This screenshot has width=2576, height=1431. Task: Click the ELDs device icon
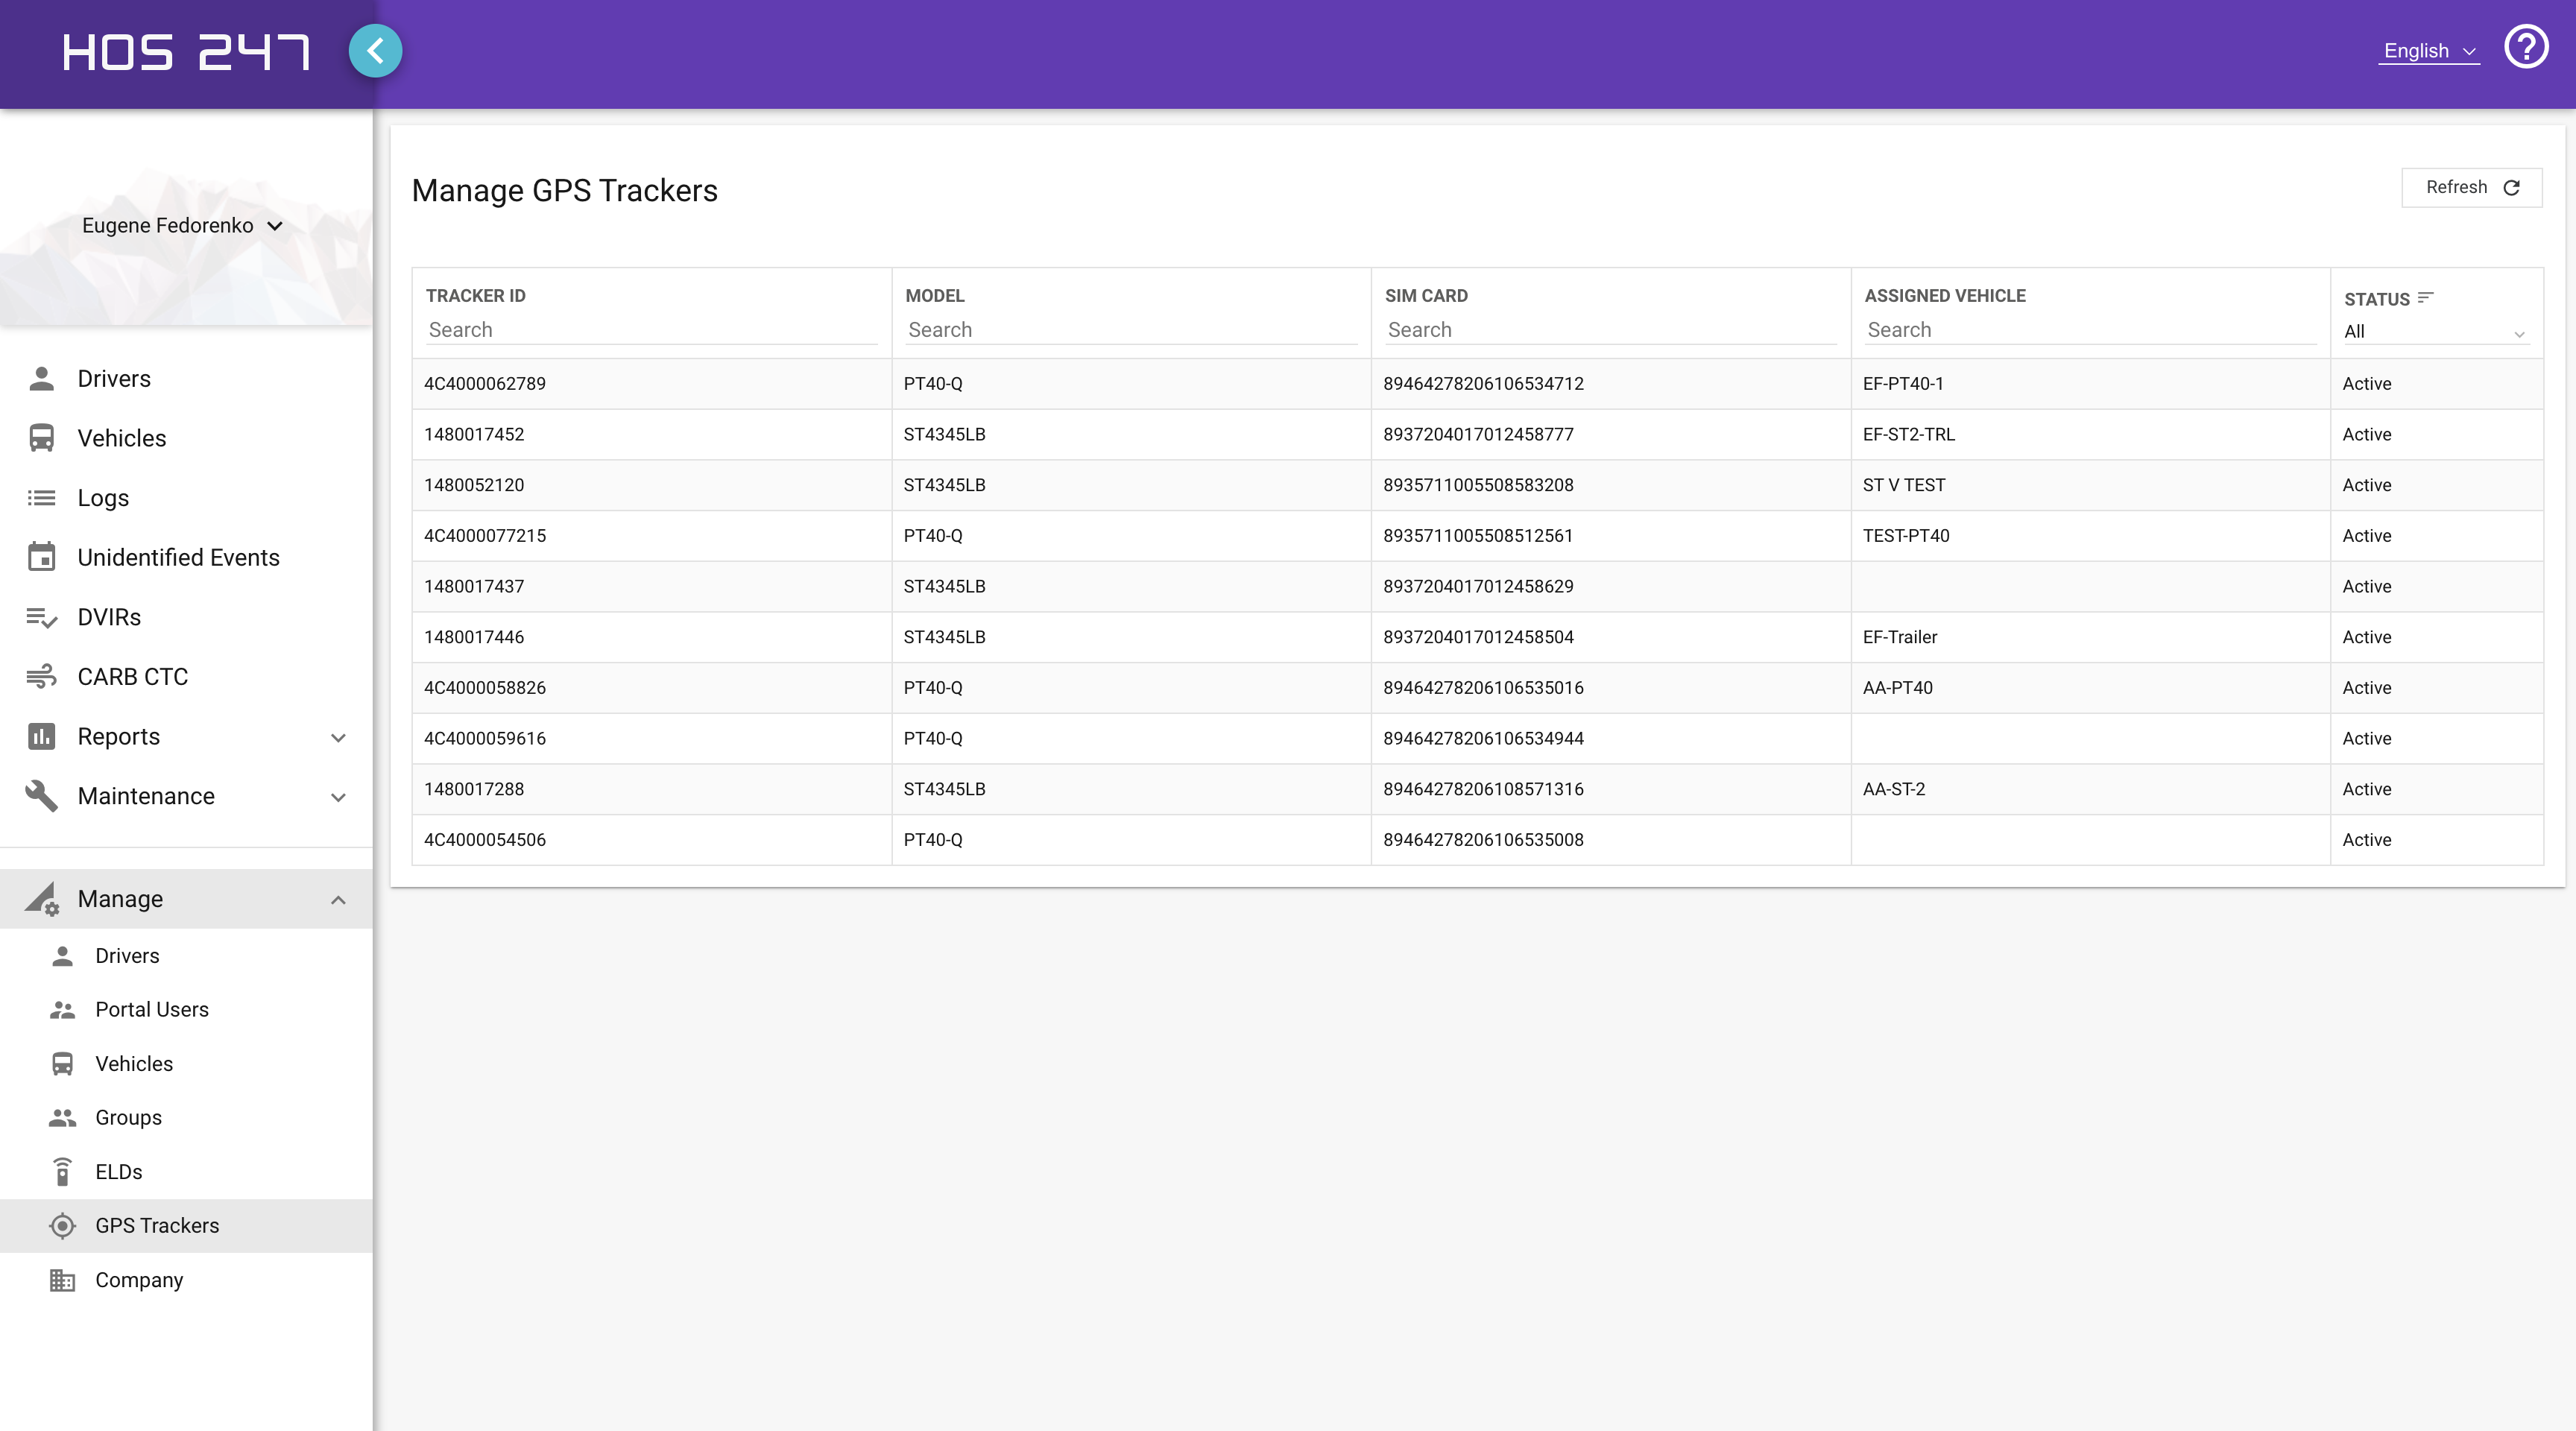tap(62, 1172)
